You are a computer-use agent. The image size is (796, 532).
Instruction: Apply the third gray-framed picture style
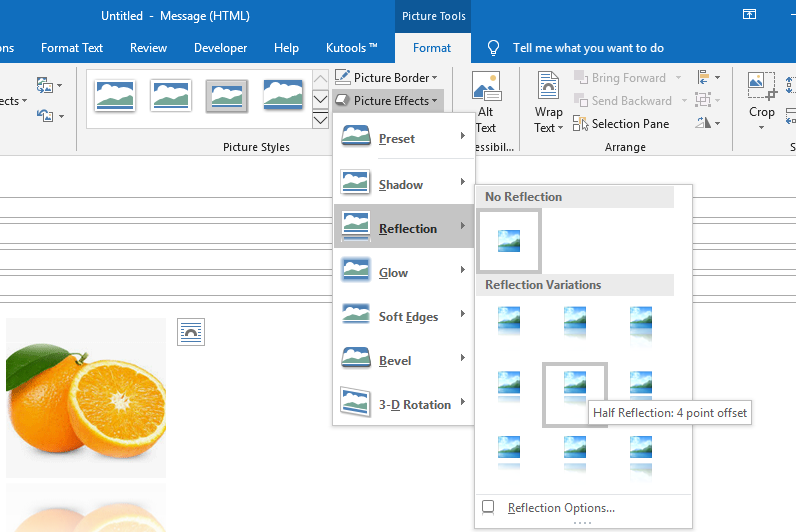point(227,95)
